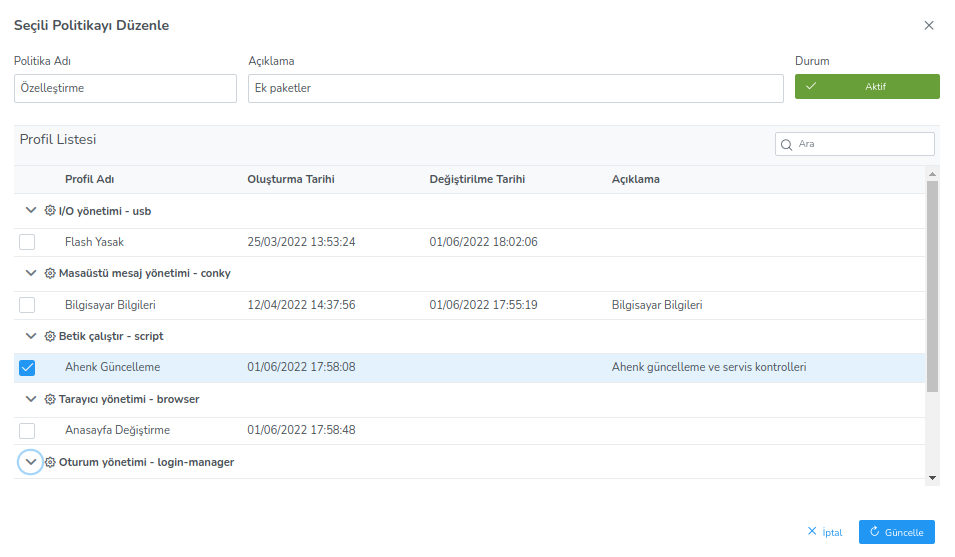Click gear icon beside Masaüstü mesaj yönetimi

(50, 273)
